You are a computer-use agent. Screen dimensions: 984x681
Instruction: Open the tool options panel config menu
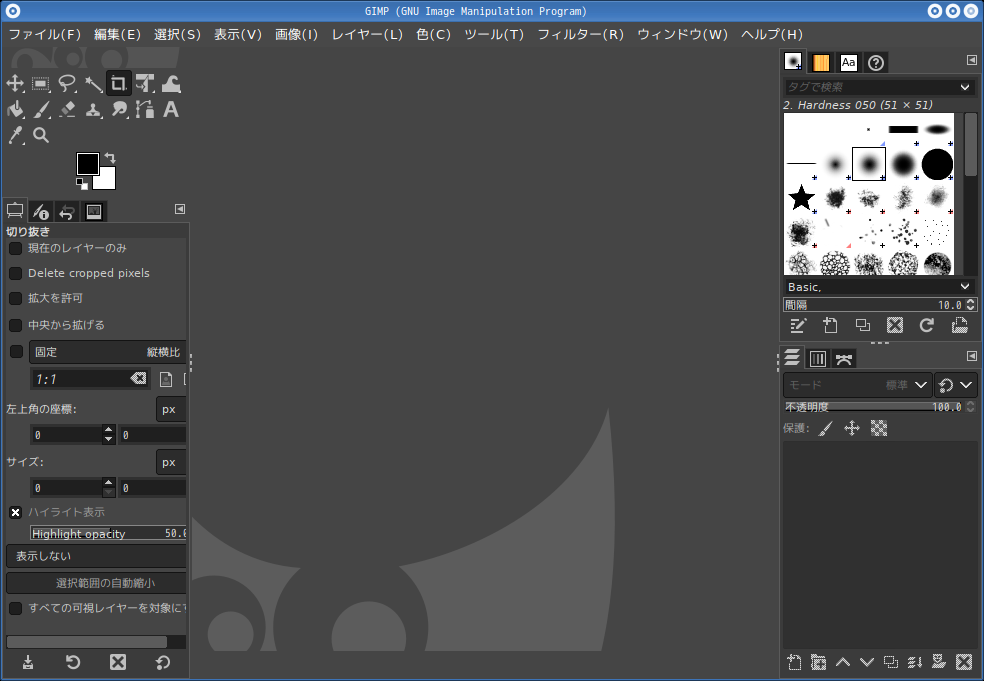point(180,209)
